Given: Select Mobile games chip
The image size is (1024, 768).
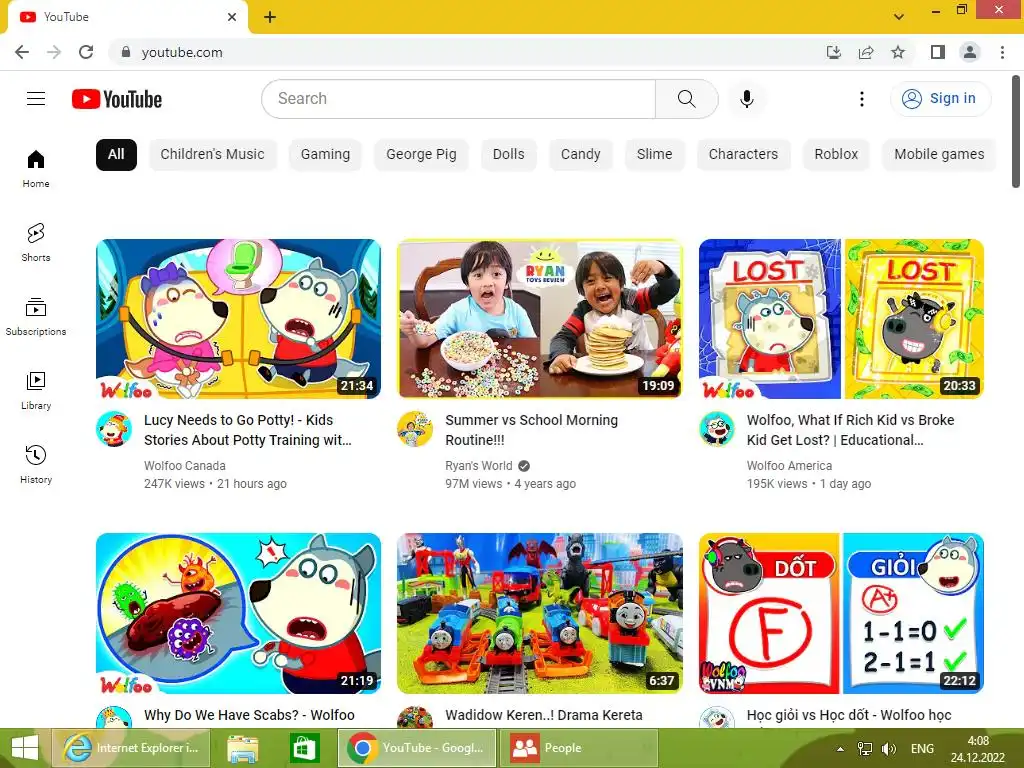Looking at the screenshot, I should [938, 155].
